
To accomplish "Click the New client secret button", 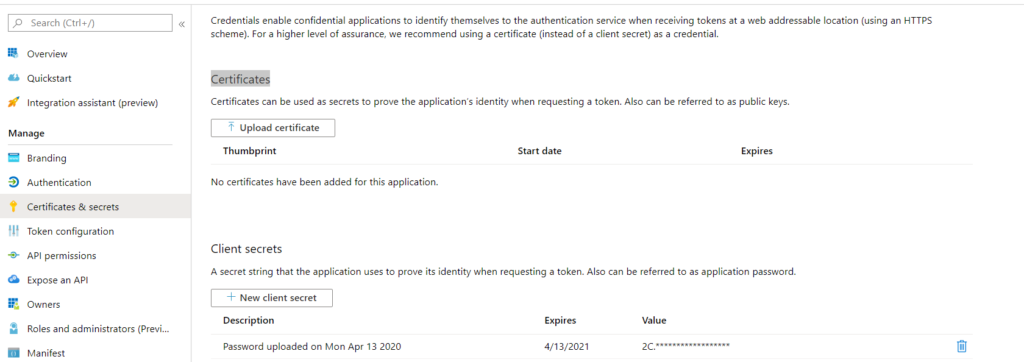I will 272,298.
